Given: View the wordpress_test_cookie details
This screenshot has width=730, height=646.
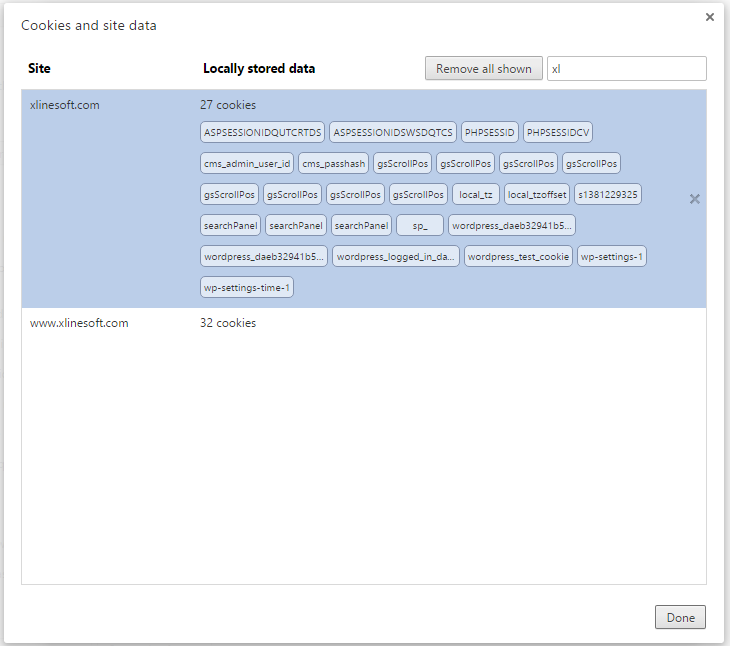Looking at the screenshot, I should [x=518, y=256].
